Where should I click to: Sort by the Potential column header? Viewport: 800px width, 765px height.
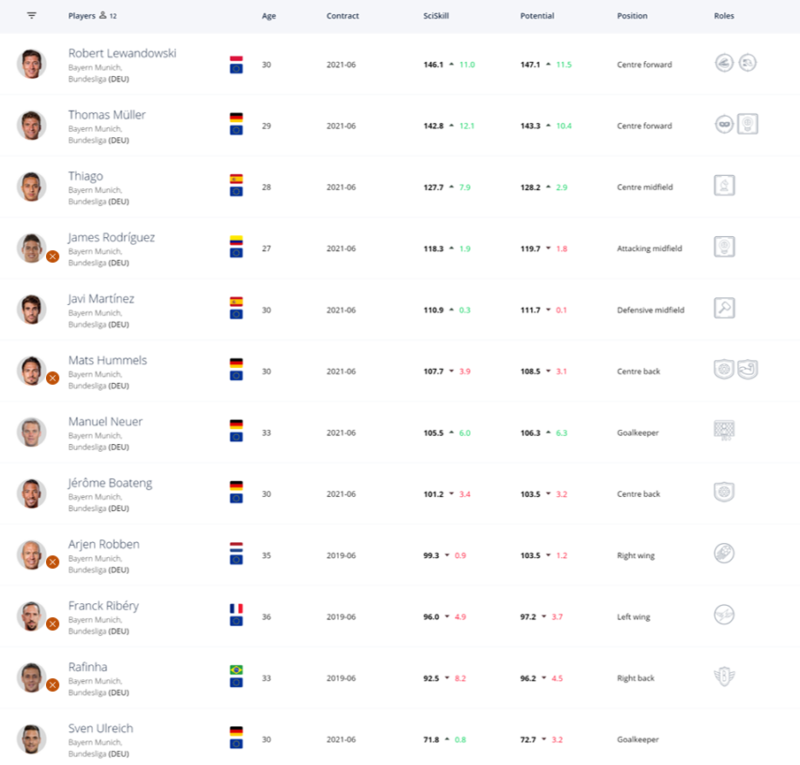(537, 16)
